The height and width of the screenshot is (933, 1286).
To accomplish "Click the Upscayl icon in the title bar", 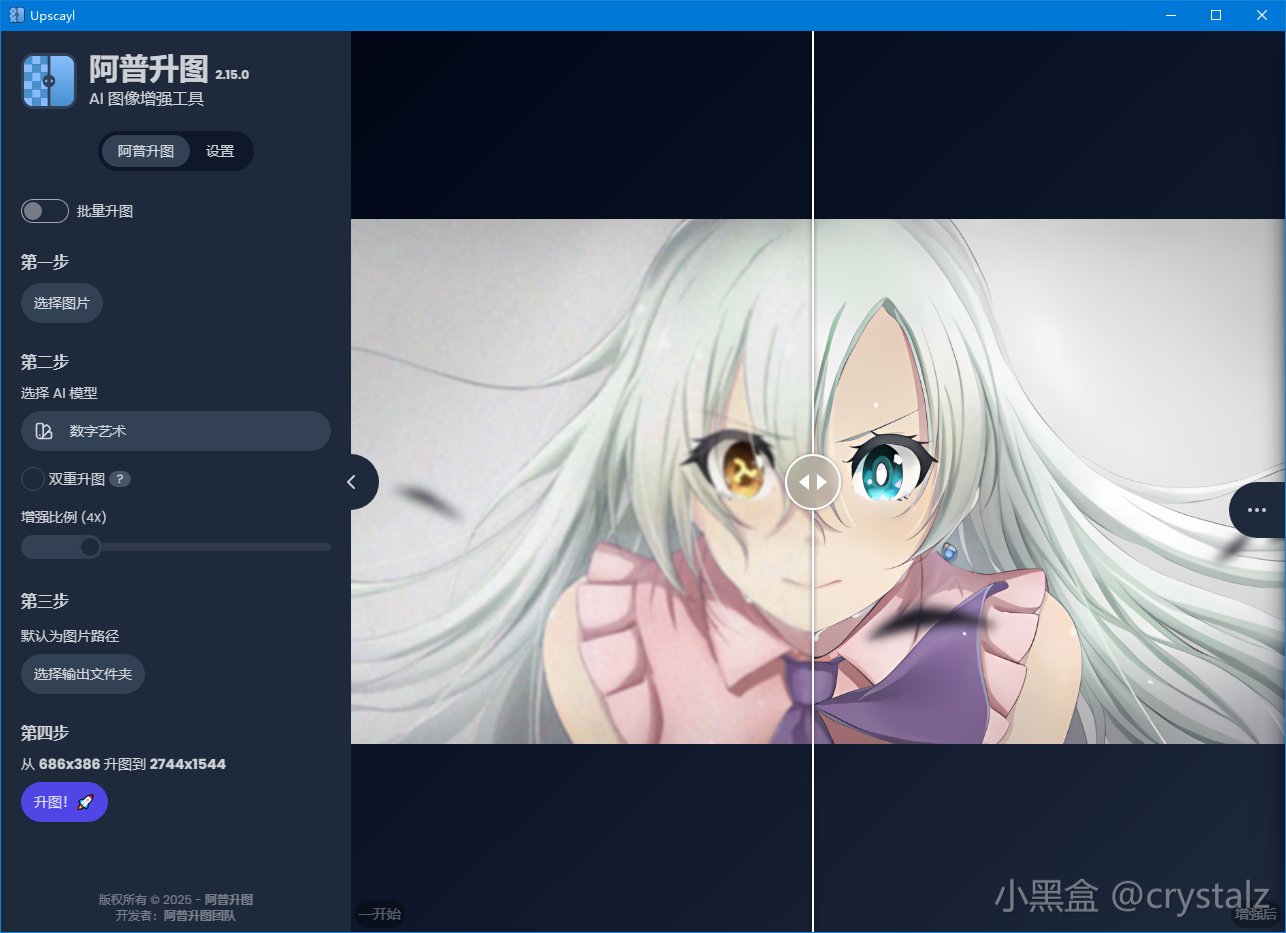I will pos(16,15).
